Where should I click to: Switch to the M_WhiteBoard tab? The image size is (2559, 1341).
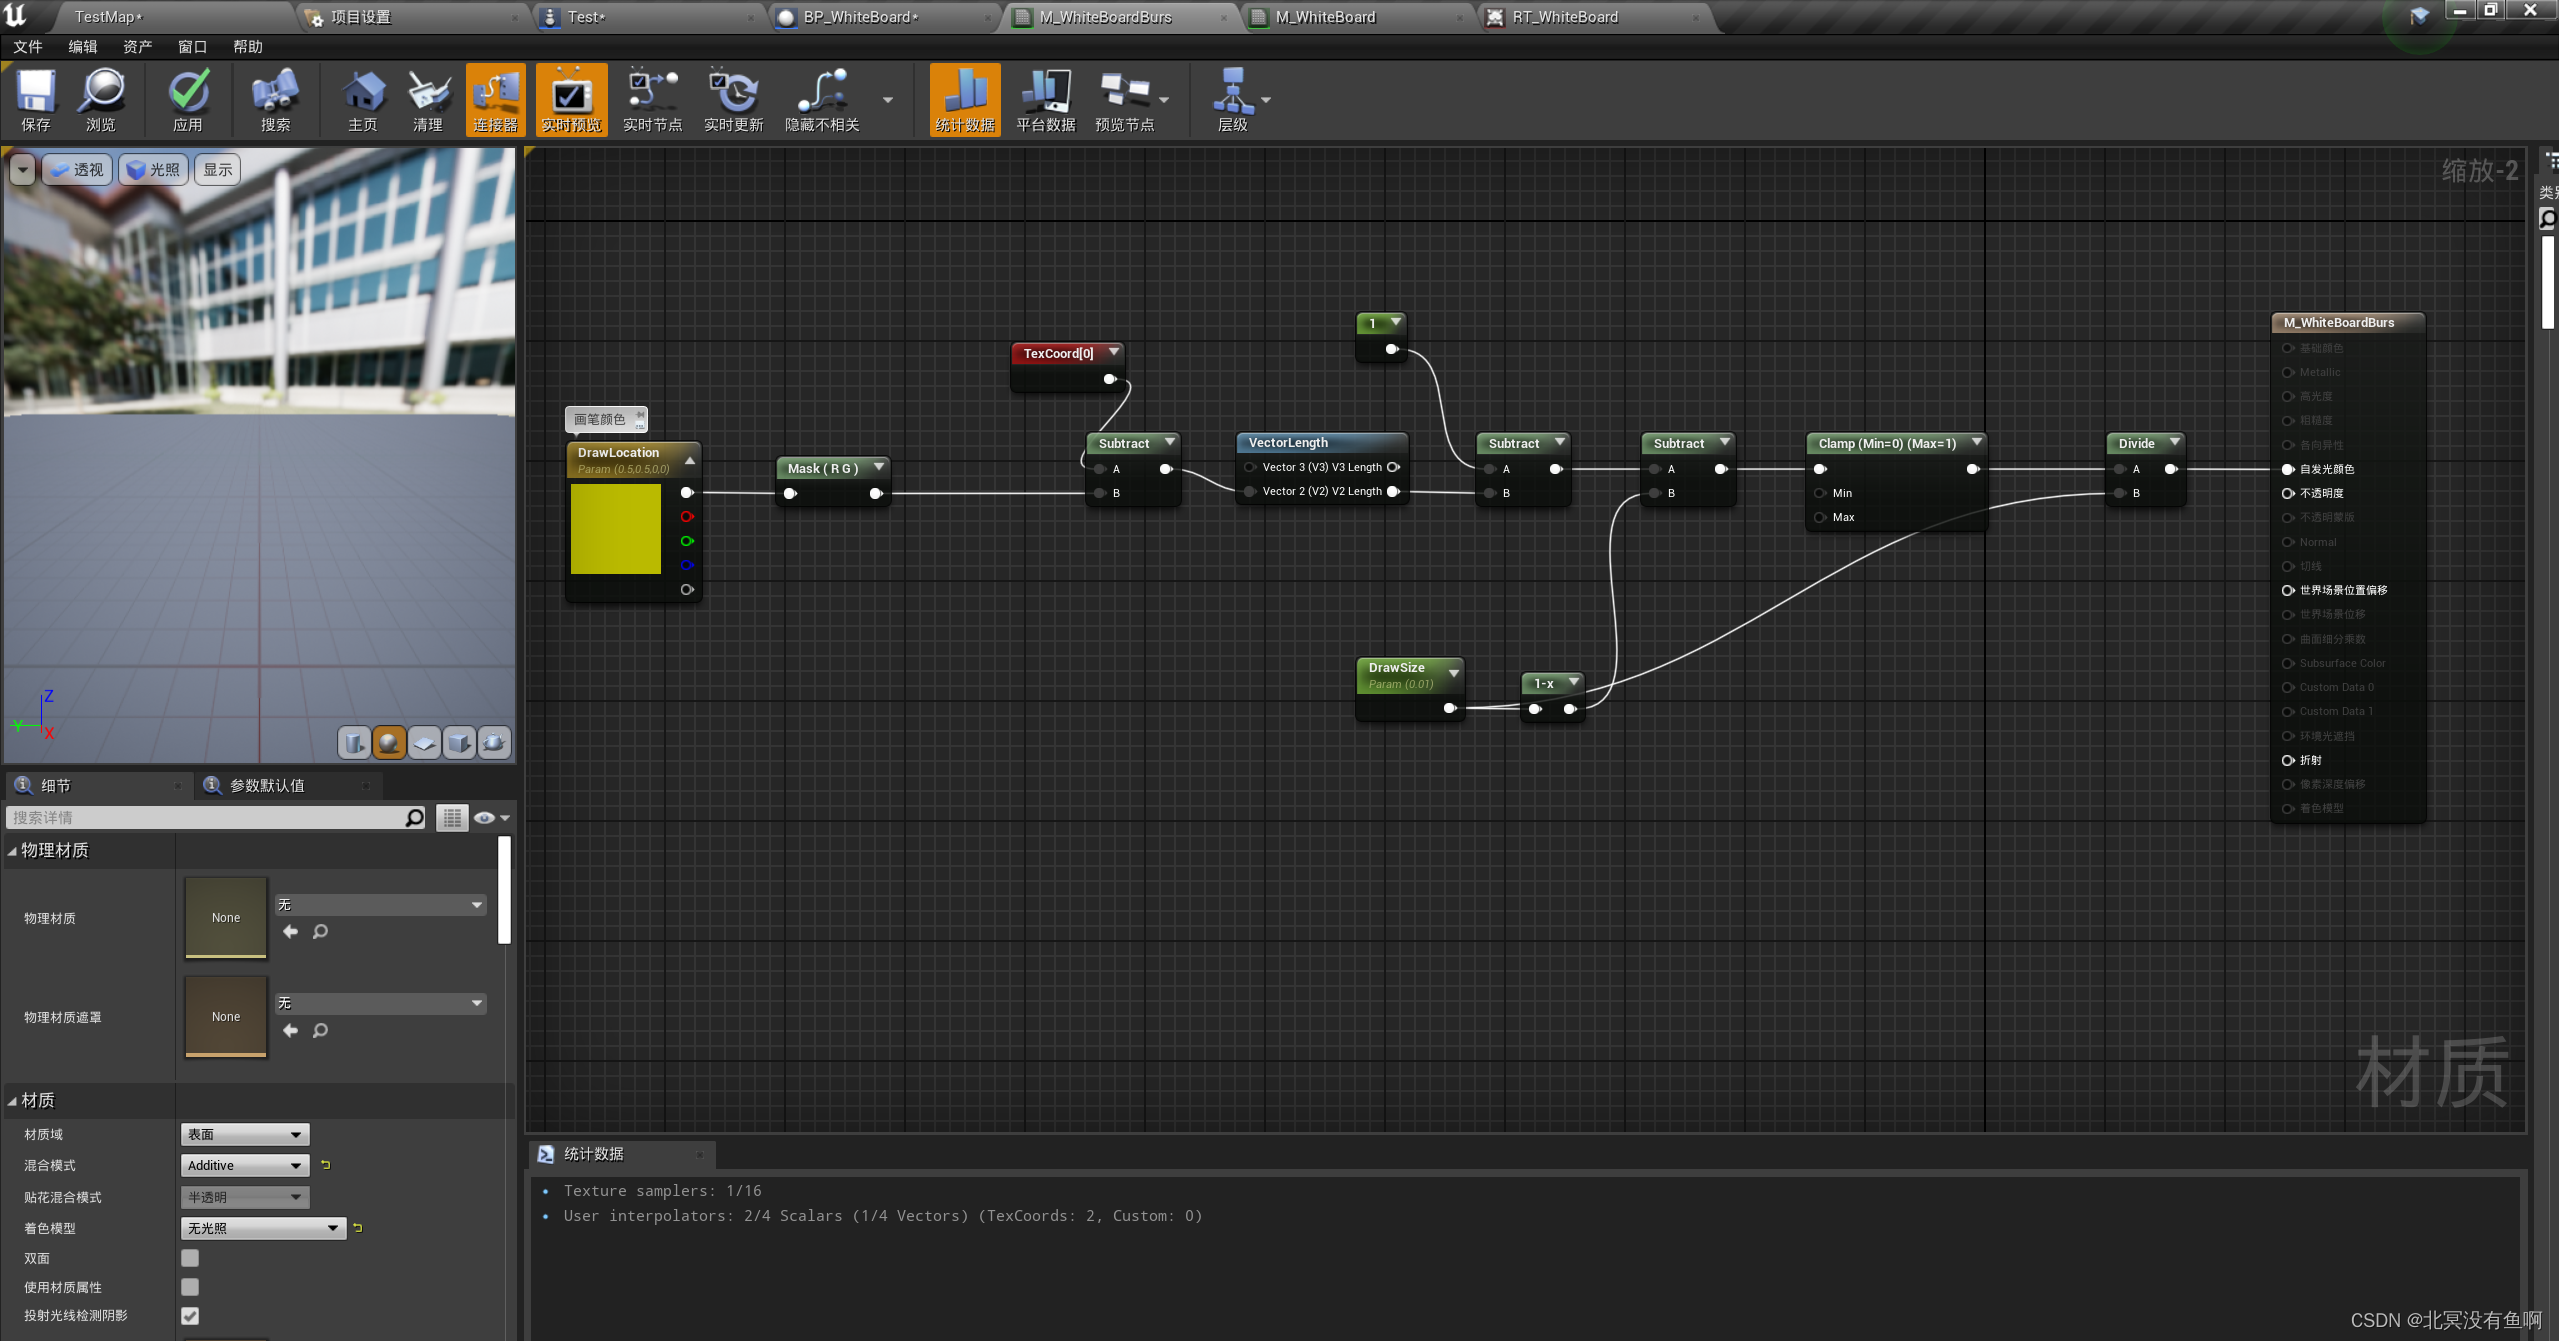1325,17
